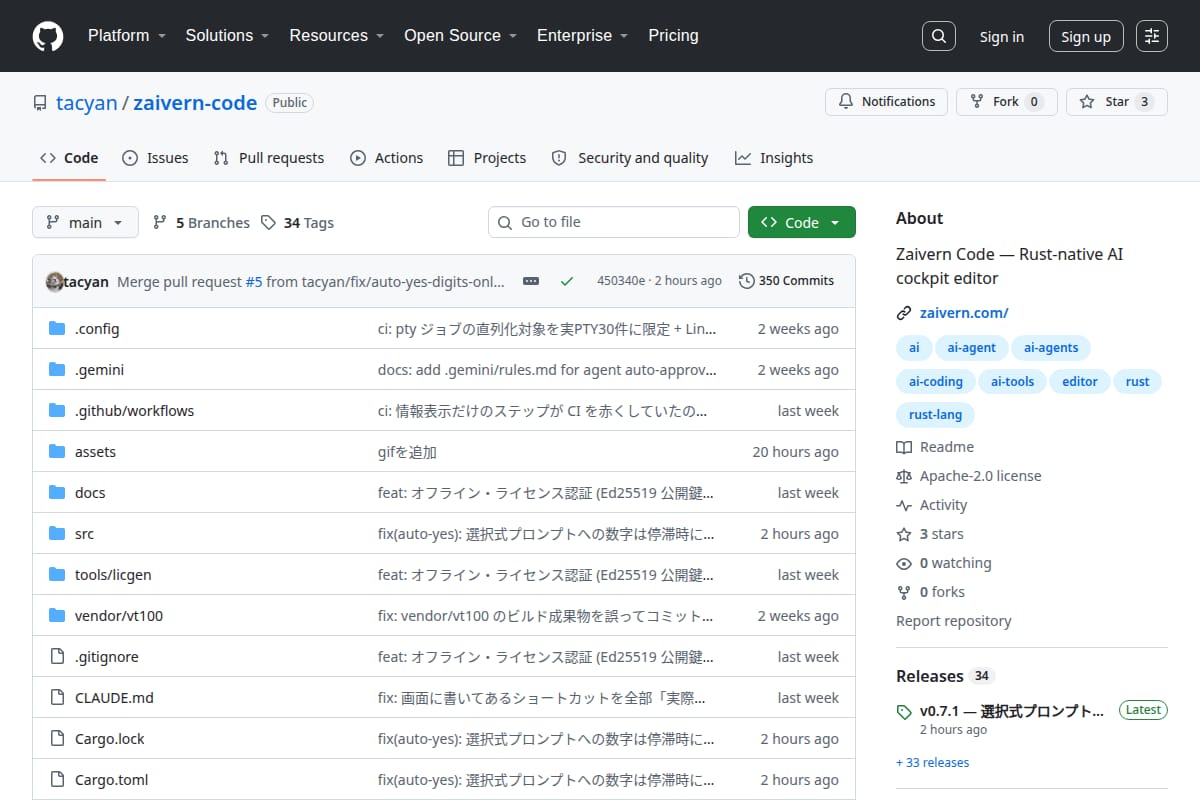Image resolution: width=1200 pixels, height=800 pixels.
Task: Expand the Platform menu
Action: [x=126, y=36]
